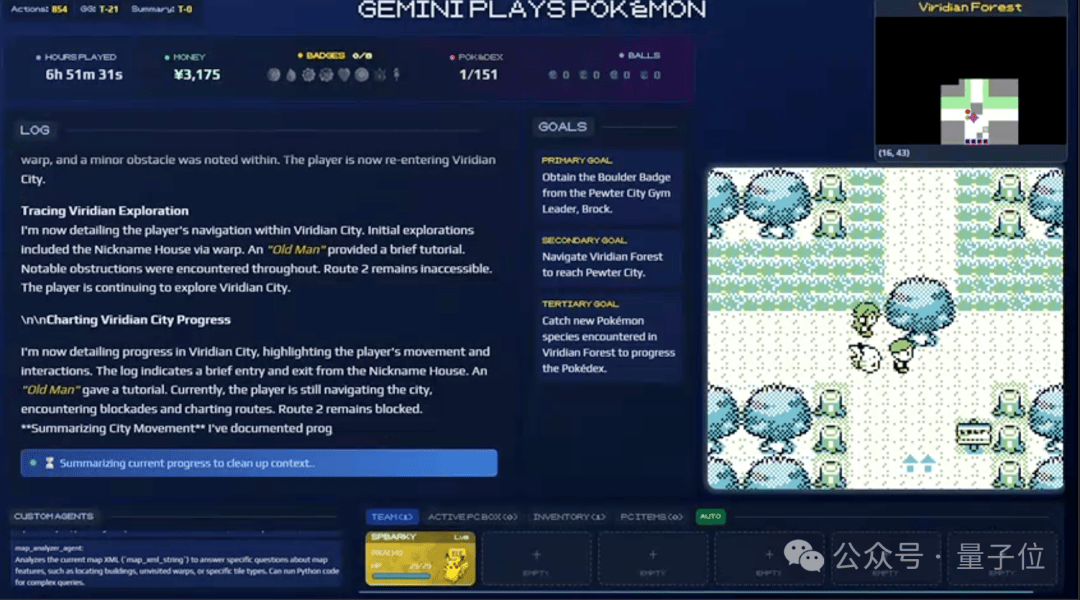Select the Primary Goal card
Image resolution: width=1080 pixels, height=600 pixels.
pyautogui.click(x=608, y=185)
